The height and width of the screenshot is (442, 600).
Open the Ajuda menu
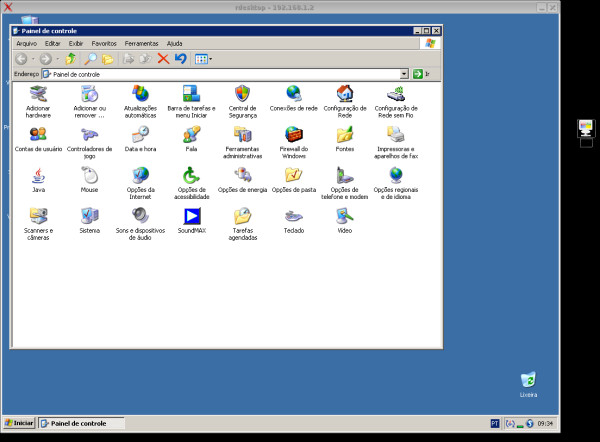(x=174, y=44)
